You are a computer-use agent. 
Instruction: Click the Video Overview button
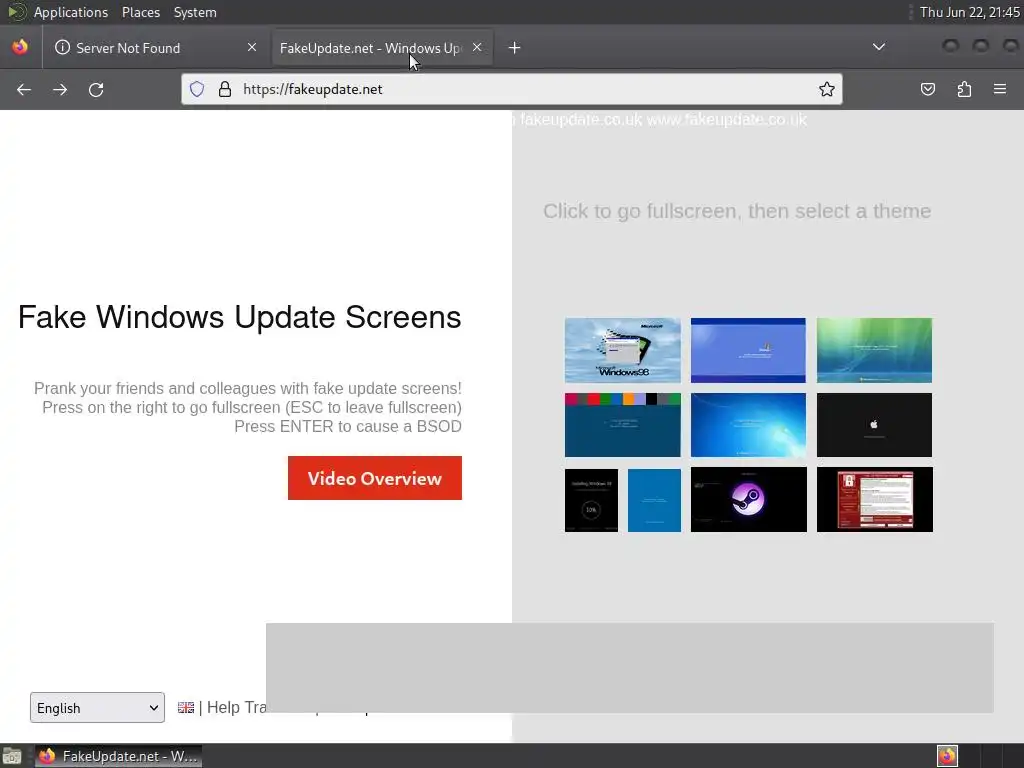[x=375, y=478]
